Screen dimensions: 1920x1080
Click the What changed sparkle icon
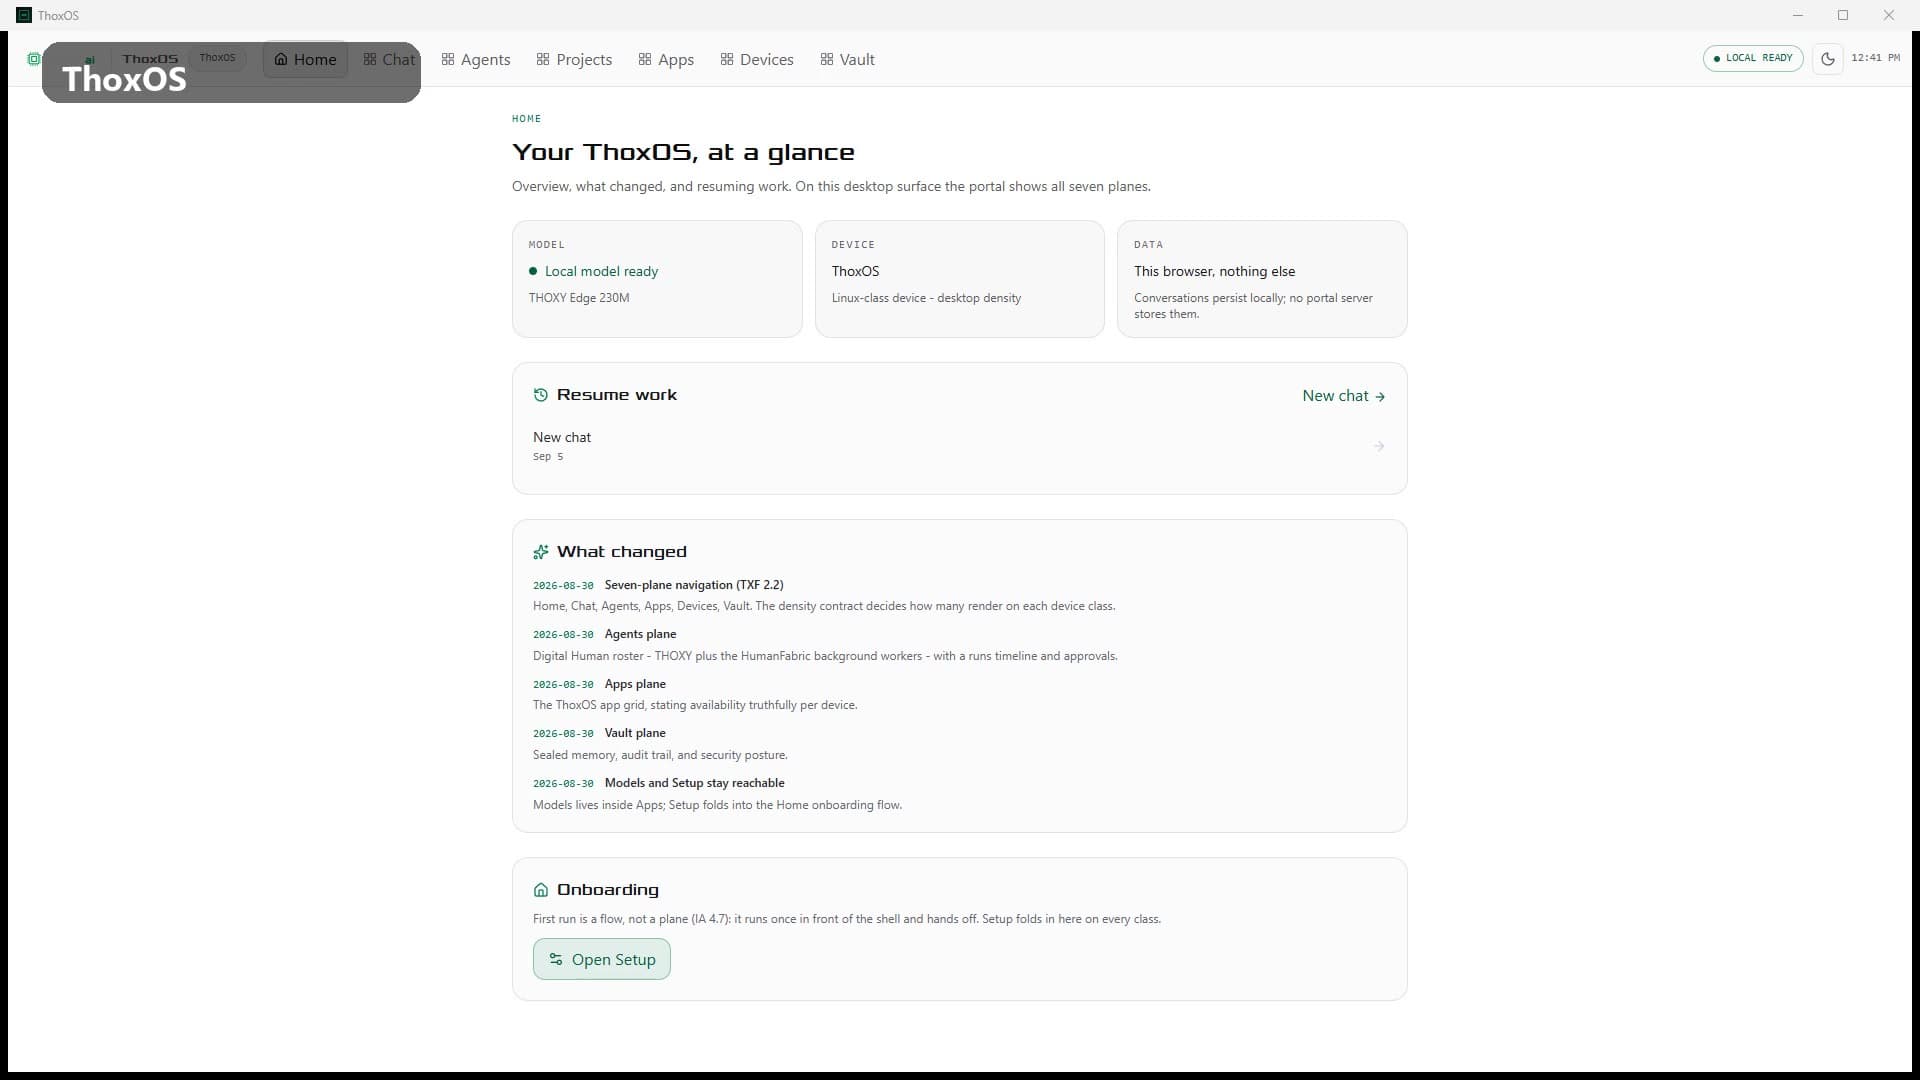click(x=541, y=552)
